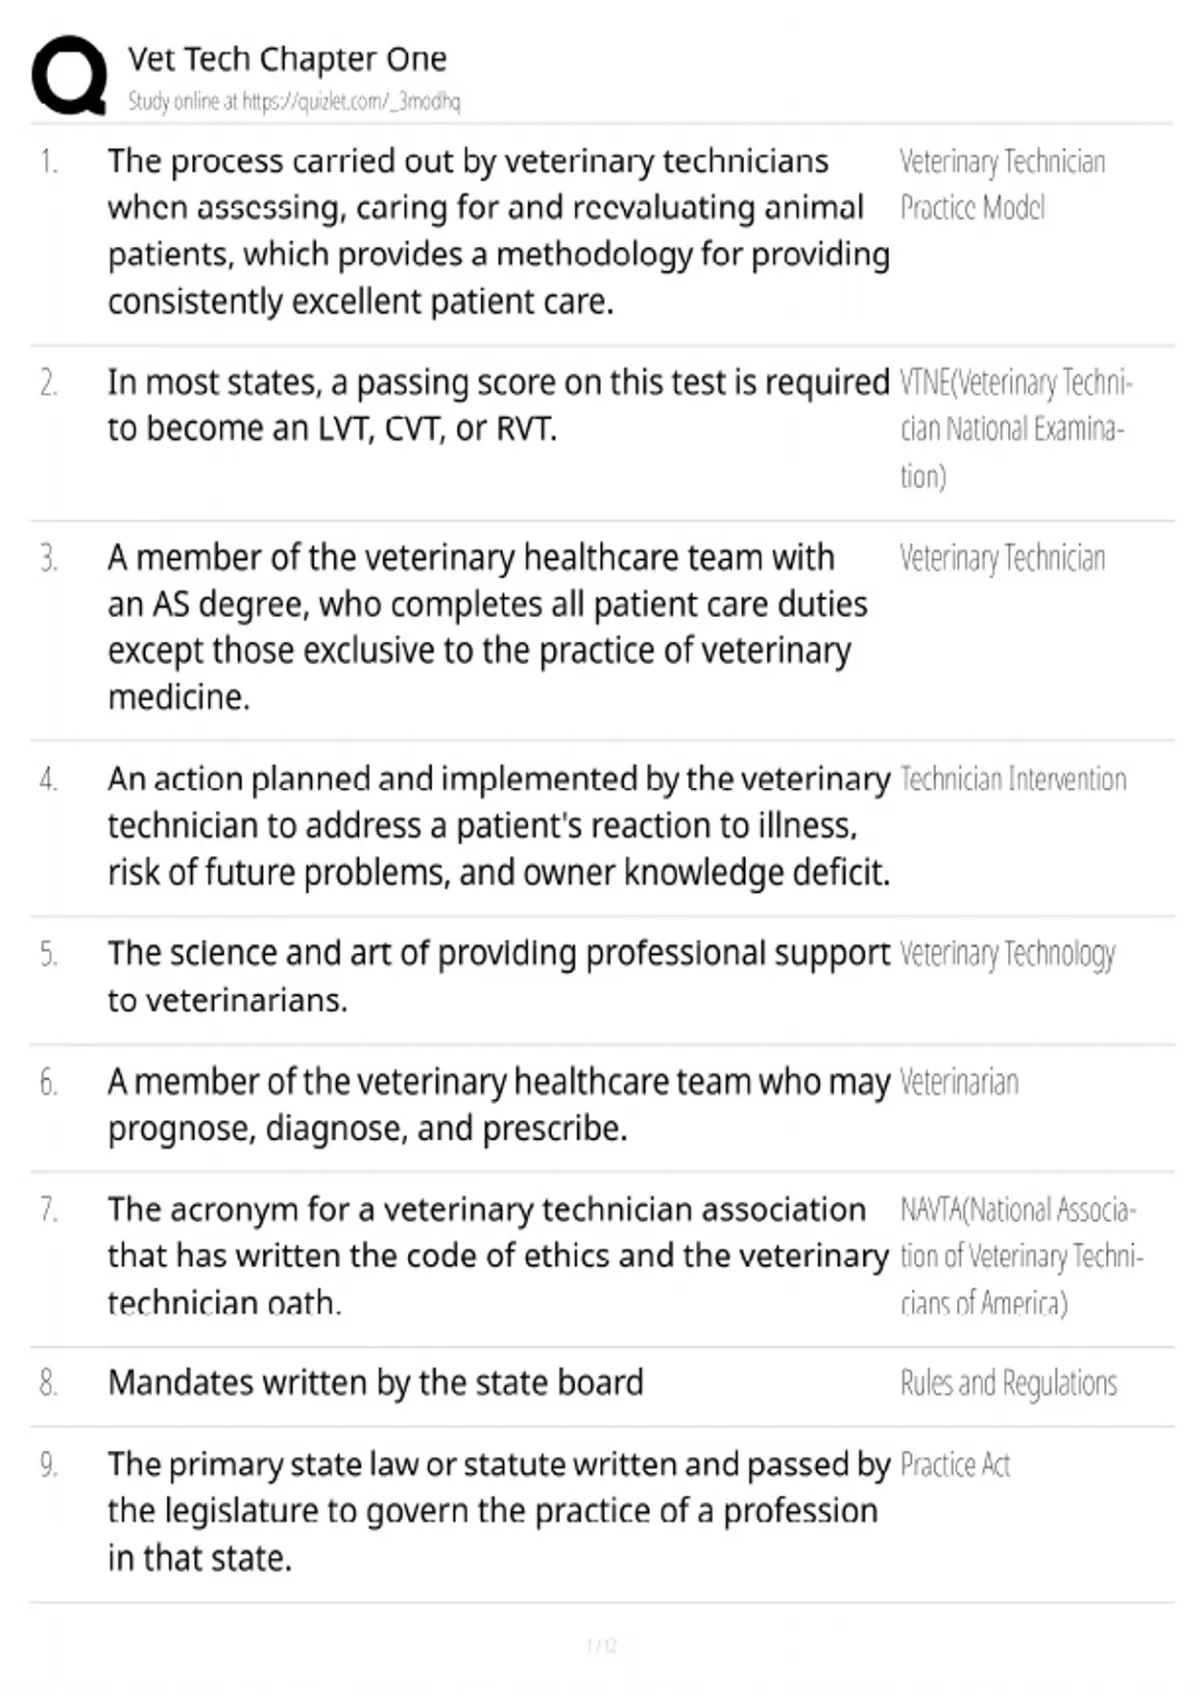1200x1700 pixels.
Task: Click the Veterinary Technician answer for item 3
Action: click(x=1002, y=558)
